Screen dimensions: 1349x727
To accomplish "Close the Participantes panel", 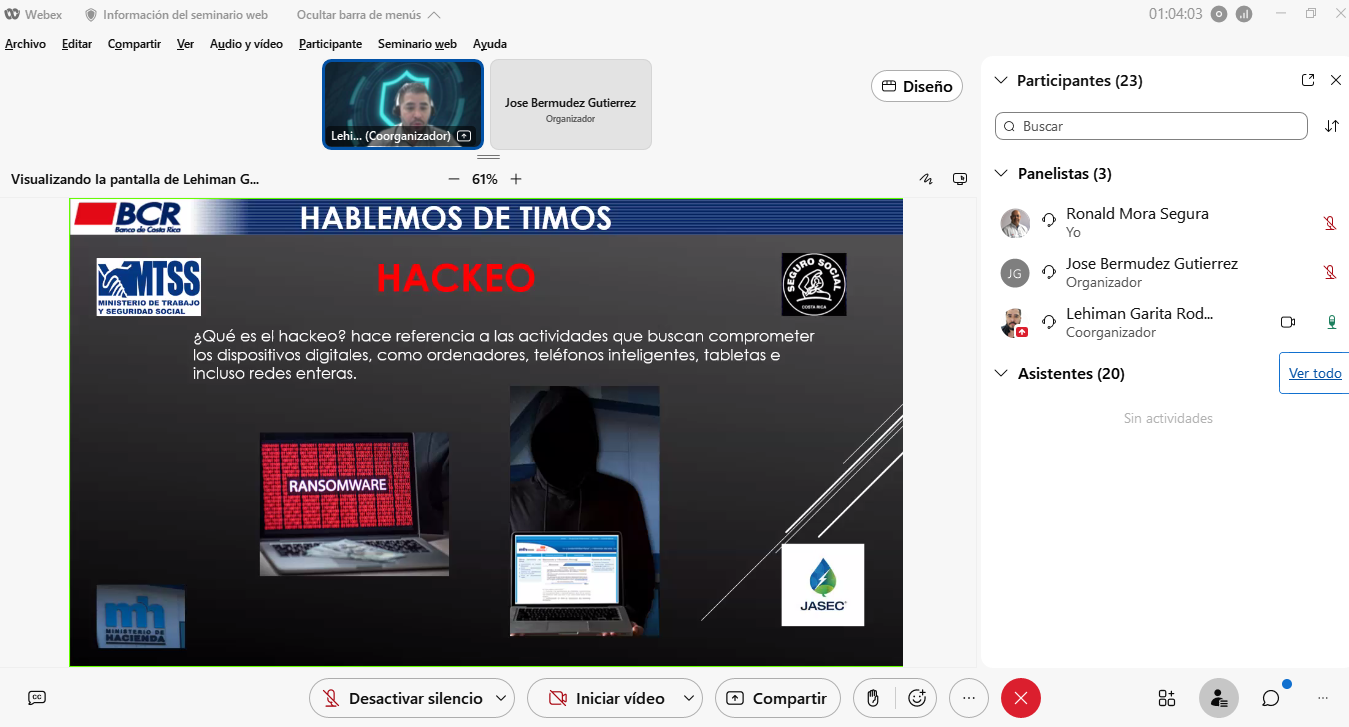I will 1336,80.
